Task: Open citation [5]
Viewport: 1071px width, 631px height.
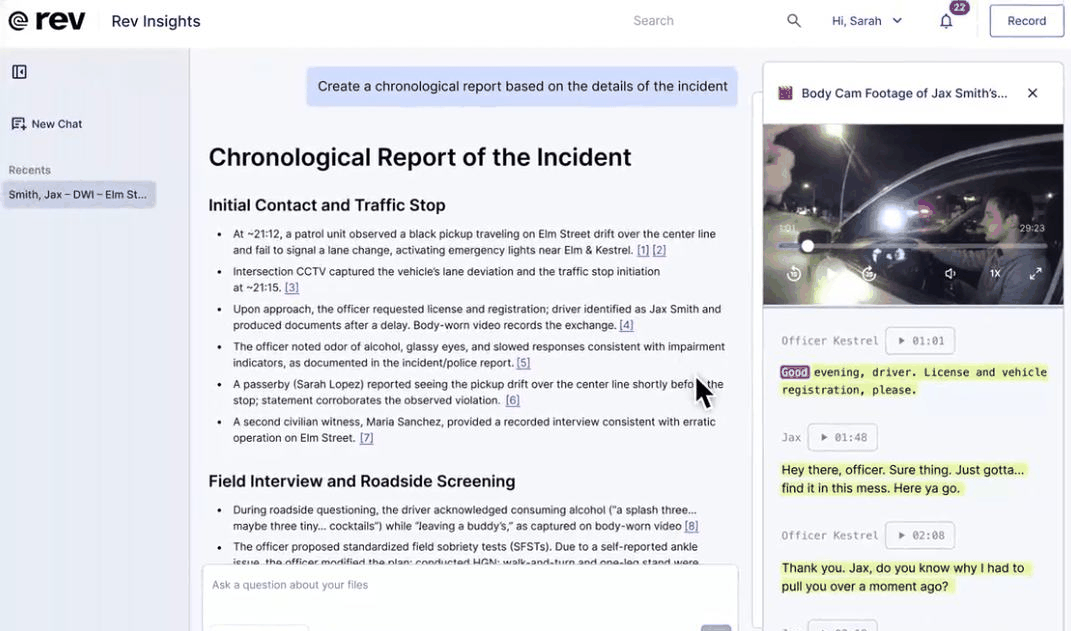Action: click(x=523, y=363)
